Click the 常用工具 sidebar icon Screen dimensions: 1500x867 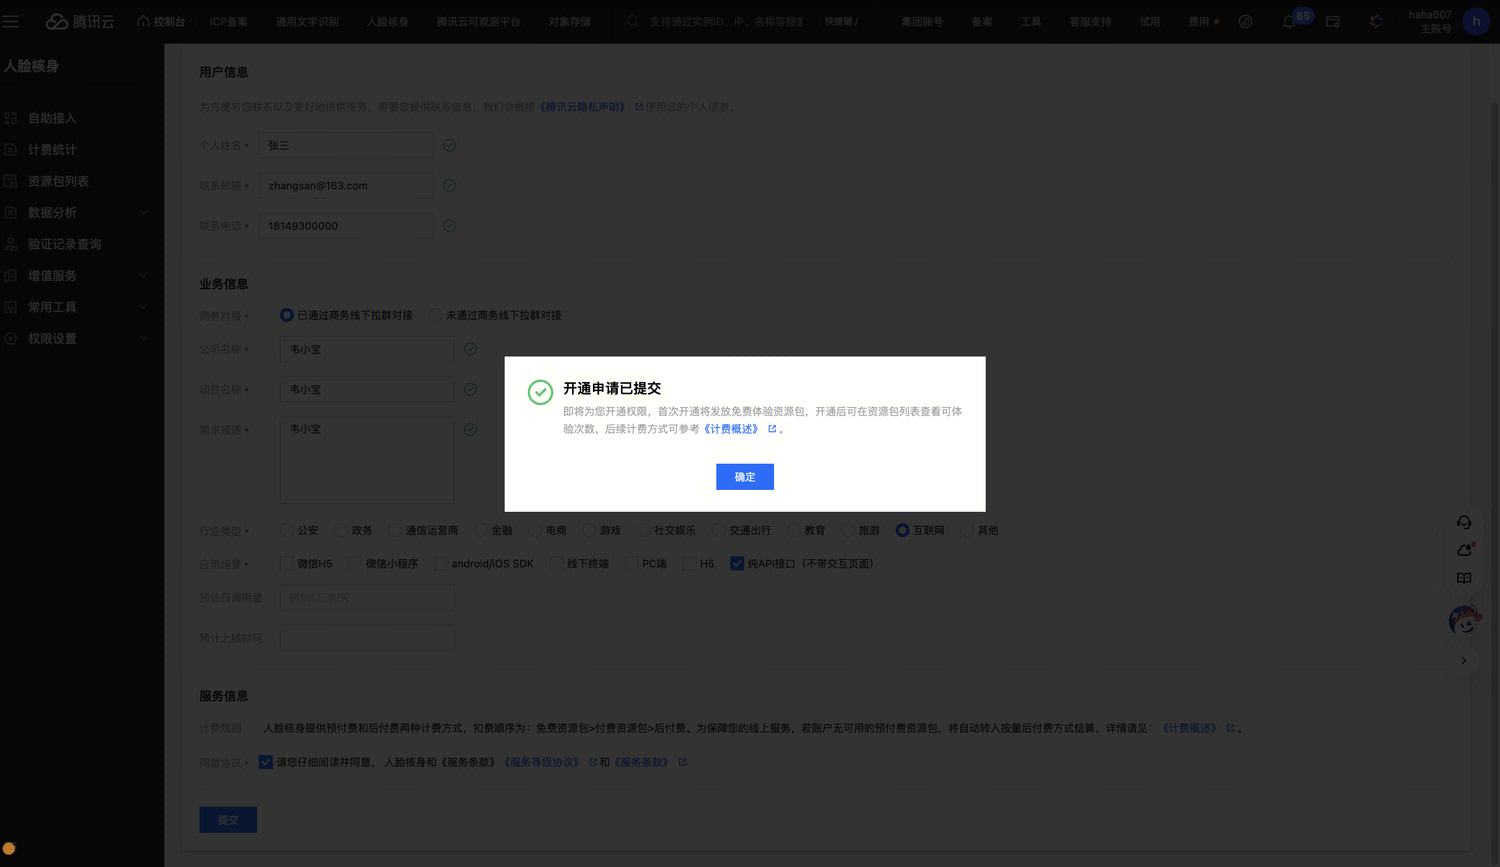(x=11, y=307)
